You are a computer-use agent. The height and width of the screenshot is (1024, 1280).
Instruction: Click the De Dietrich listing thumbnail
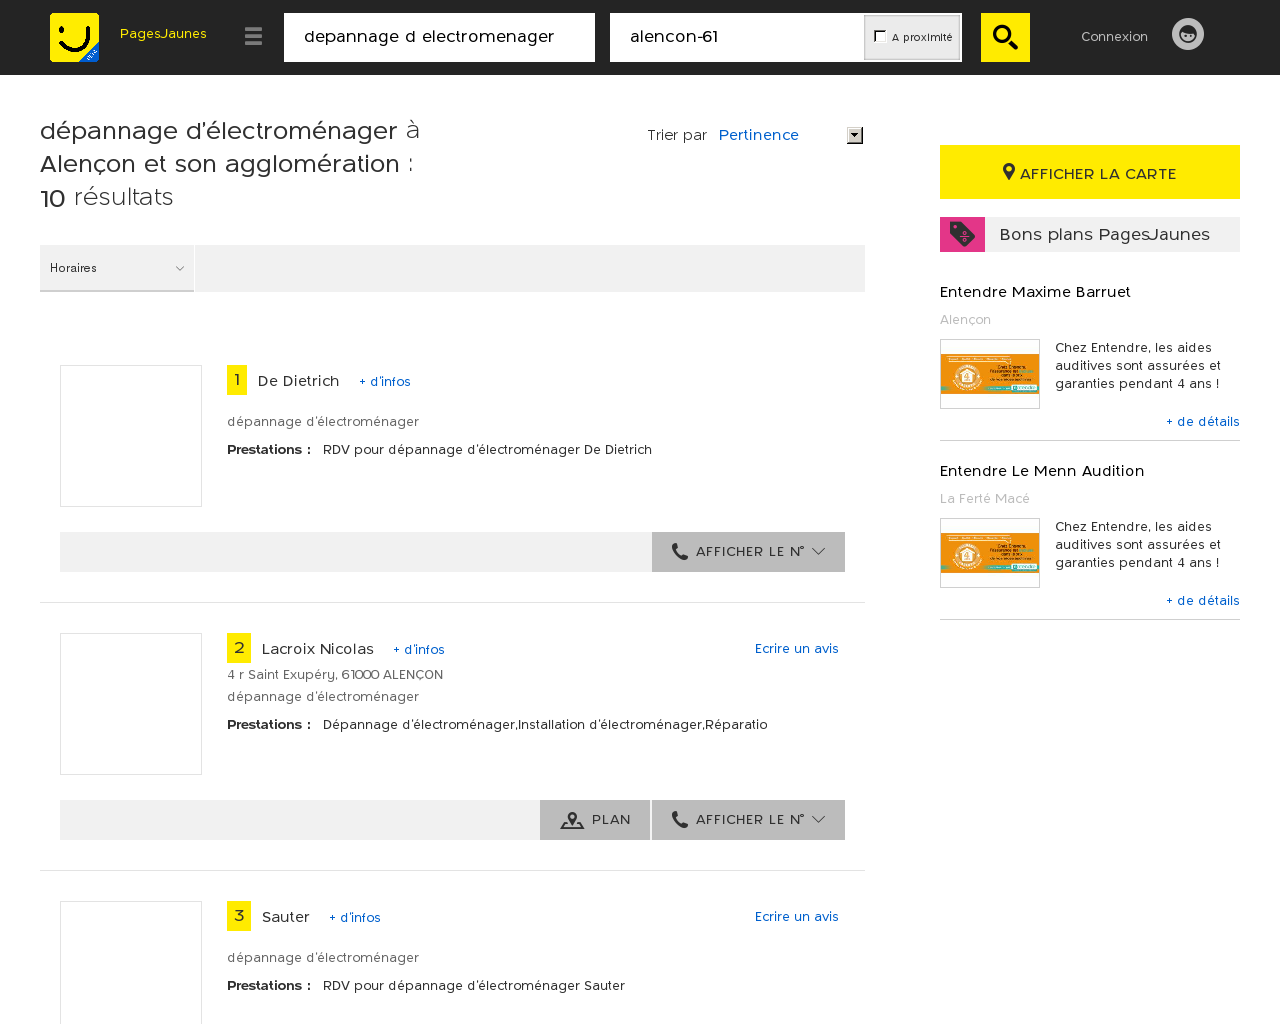131,436
